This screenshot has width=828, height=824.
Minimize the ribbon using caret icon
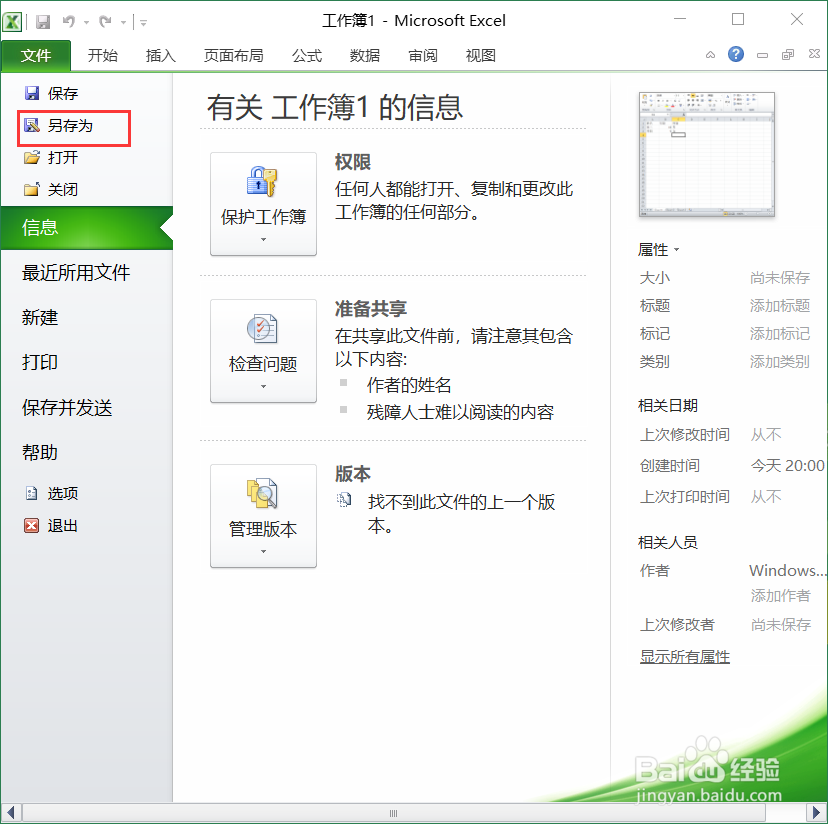click(710, 54)
